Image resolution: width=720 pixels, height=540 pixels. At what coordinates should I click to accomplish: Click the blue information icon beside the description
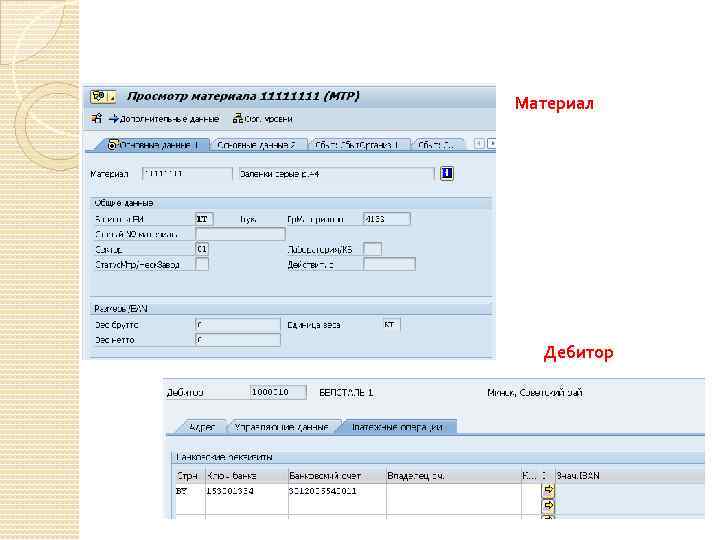click(447, 173)
